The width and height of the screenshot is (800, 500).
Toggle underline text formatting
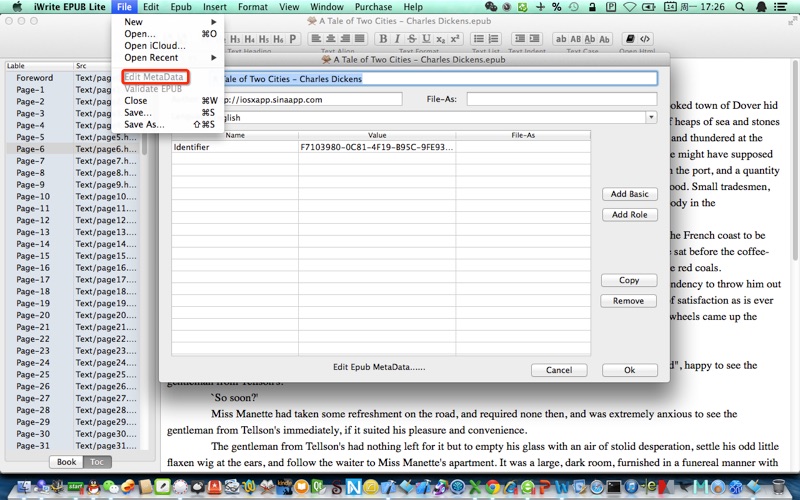[x=426, y=39]
